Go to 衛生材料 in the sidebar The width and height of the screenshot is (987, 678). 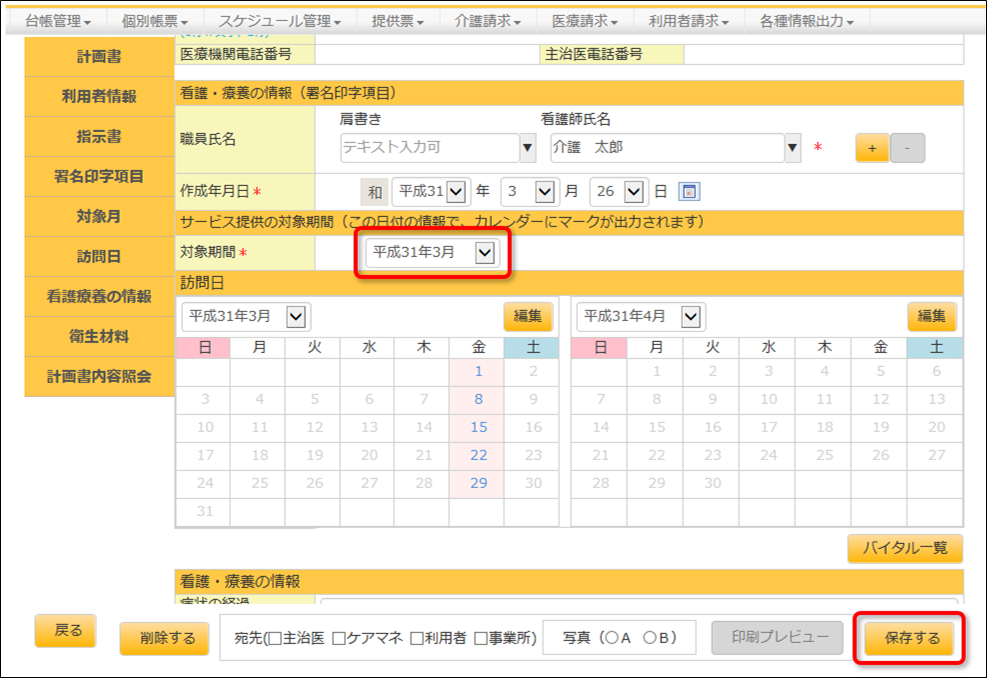click(x=99, y=336)
